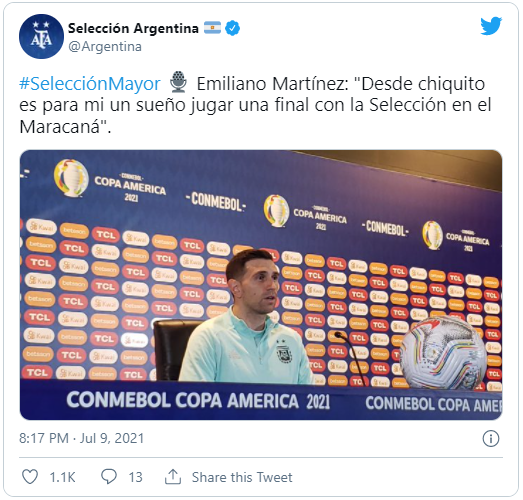
Task: Visit the @Argentina handle
Action: tap(105, 46)
